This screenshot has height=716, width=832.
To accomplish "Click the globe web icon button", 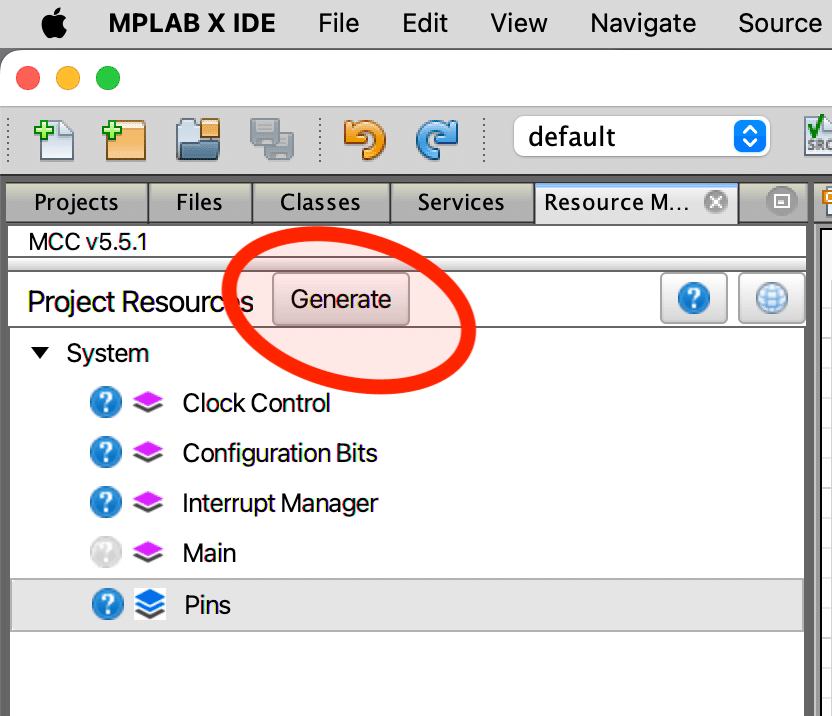I will [x=772, y=298].
